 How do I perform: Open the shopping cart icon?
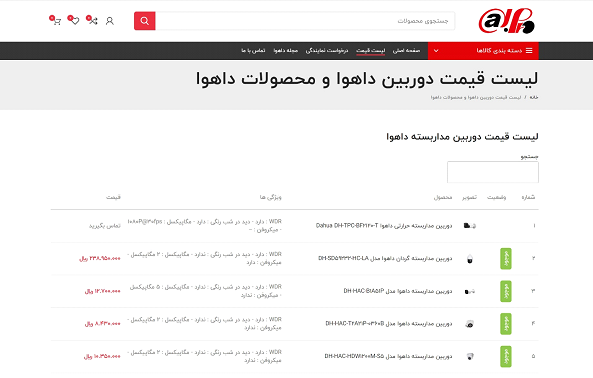56,20
